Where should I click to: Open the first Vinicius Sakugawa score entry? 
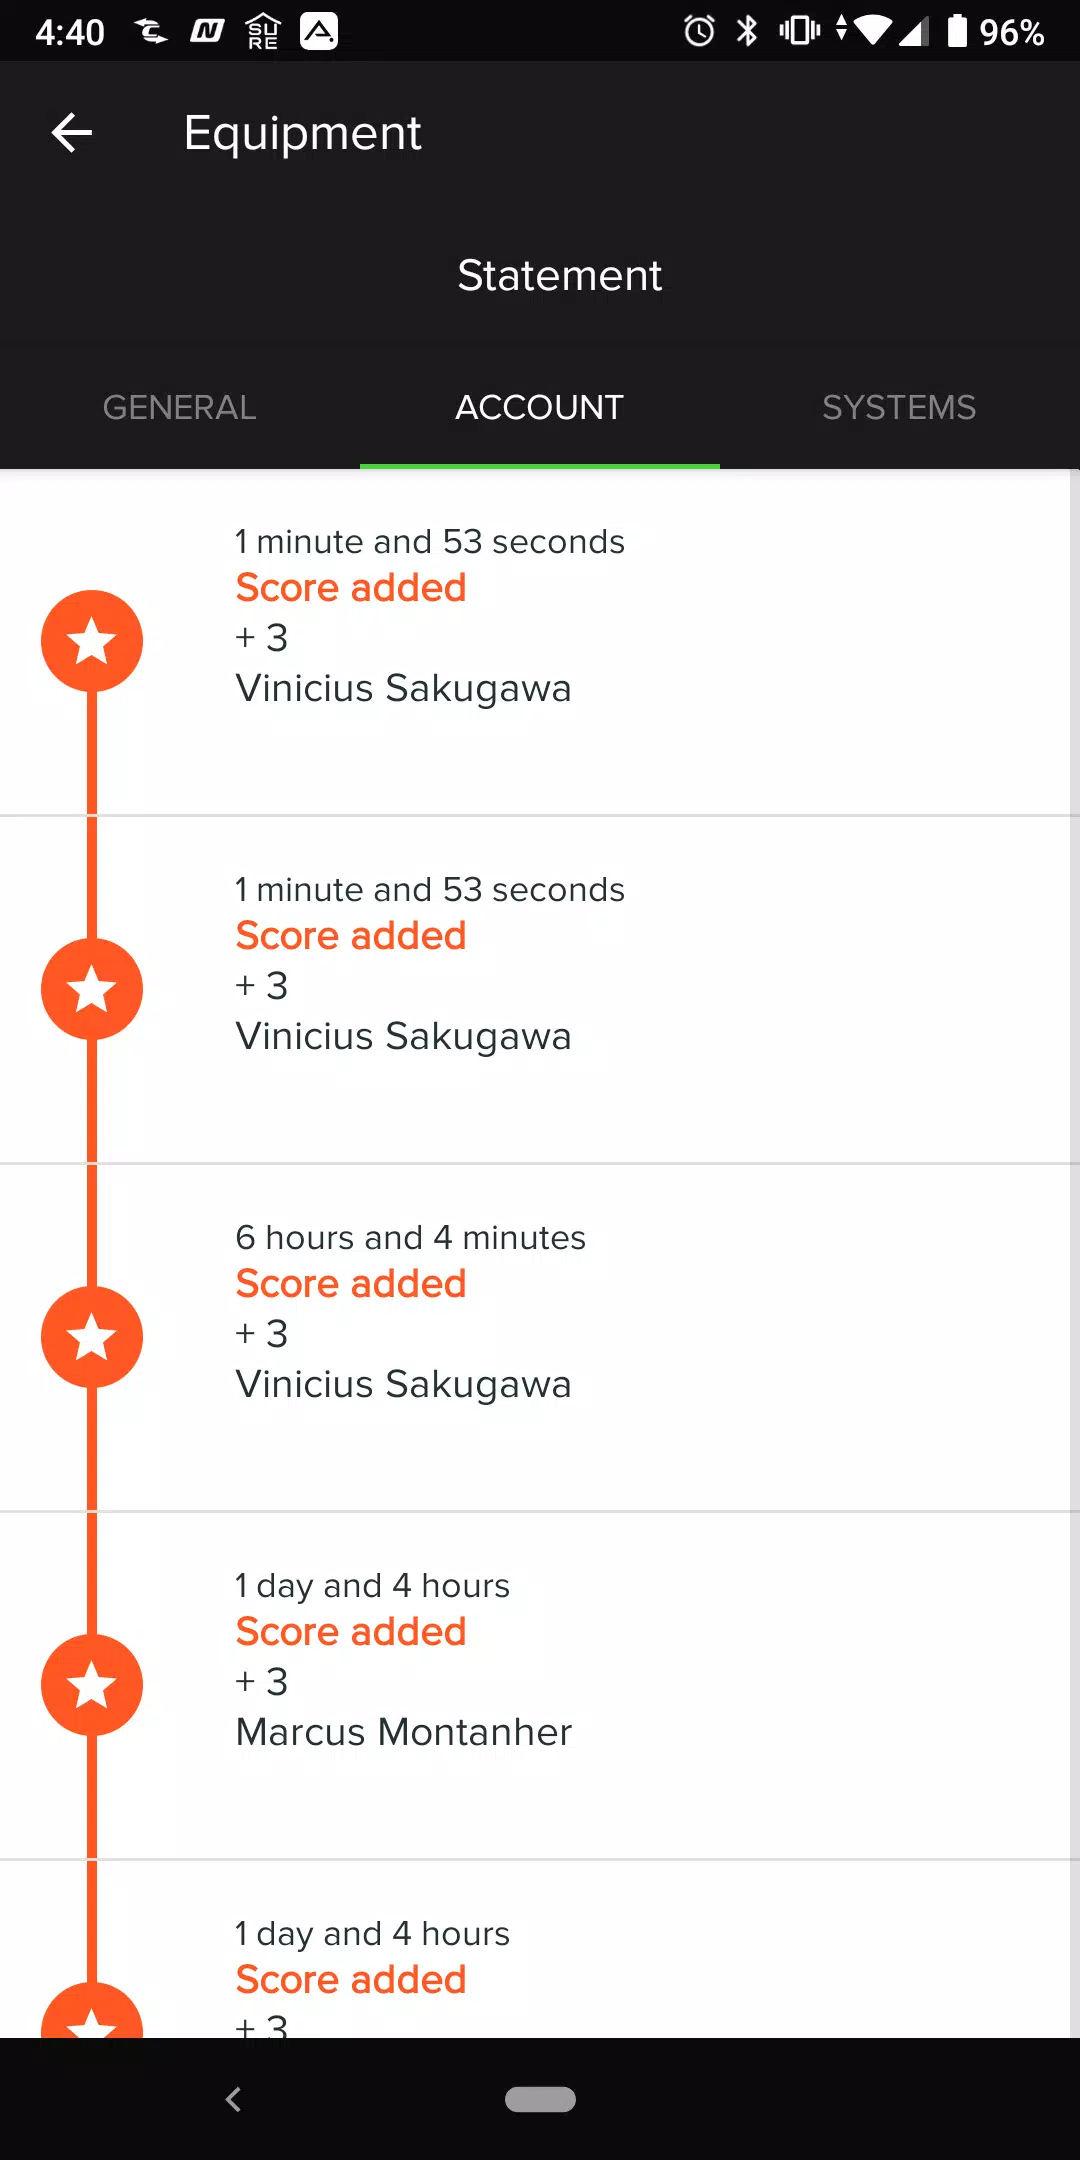tap(540, 642)
